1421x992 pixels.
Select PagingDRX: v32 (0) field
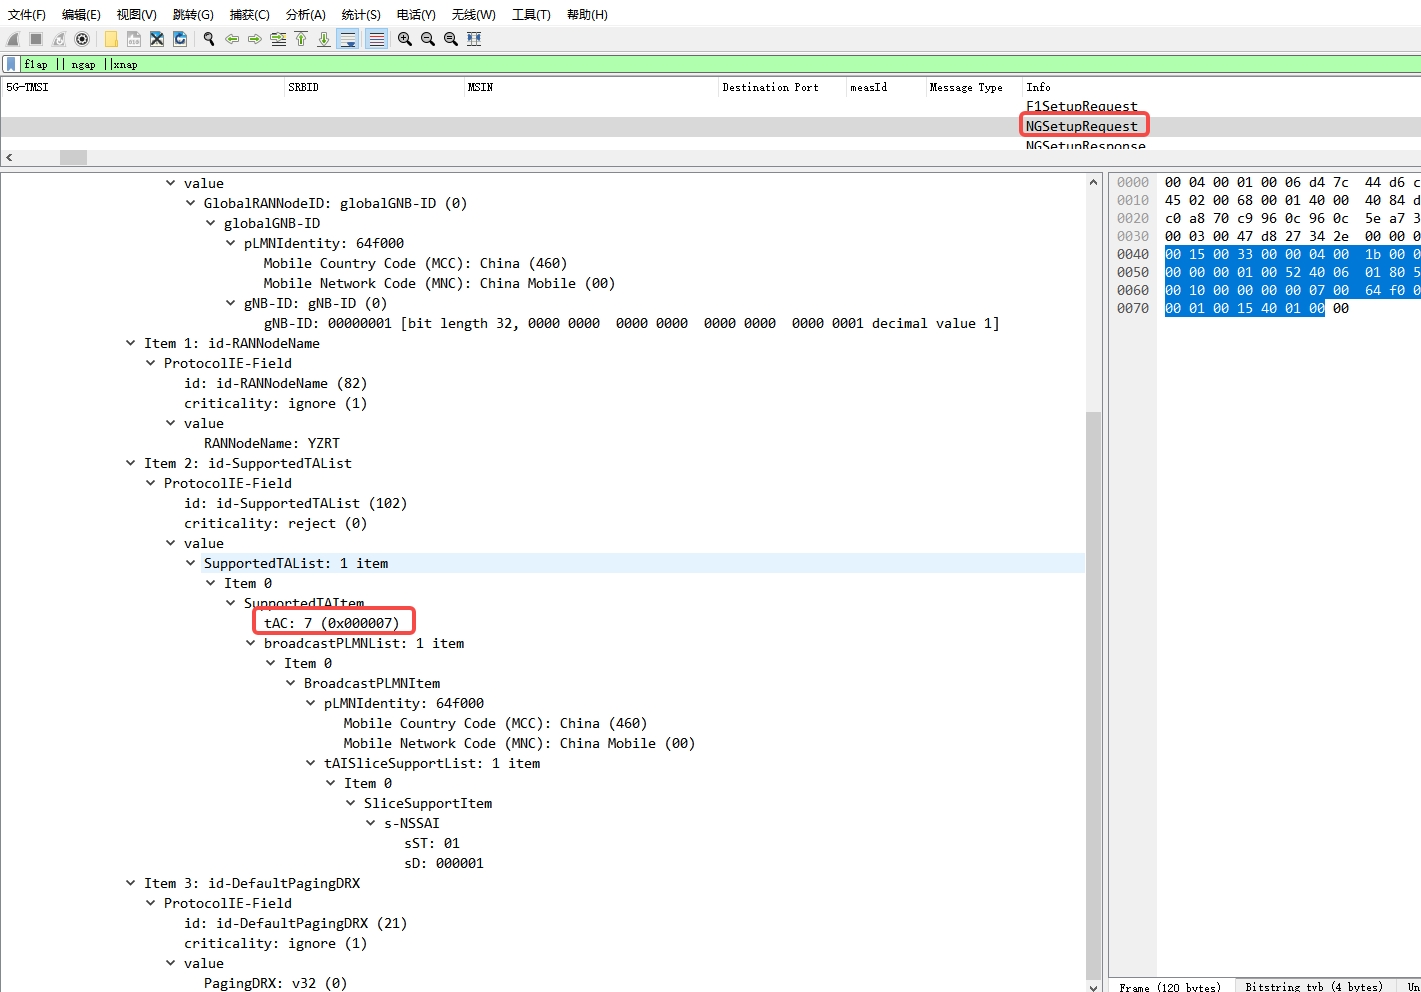[x=276, y=983]
